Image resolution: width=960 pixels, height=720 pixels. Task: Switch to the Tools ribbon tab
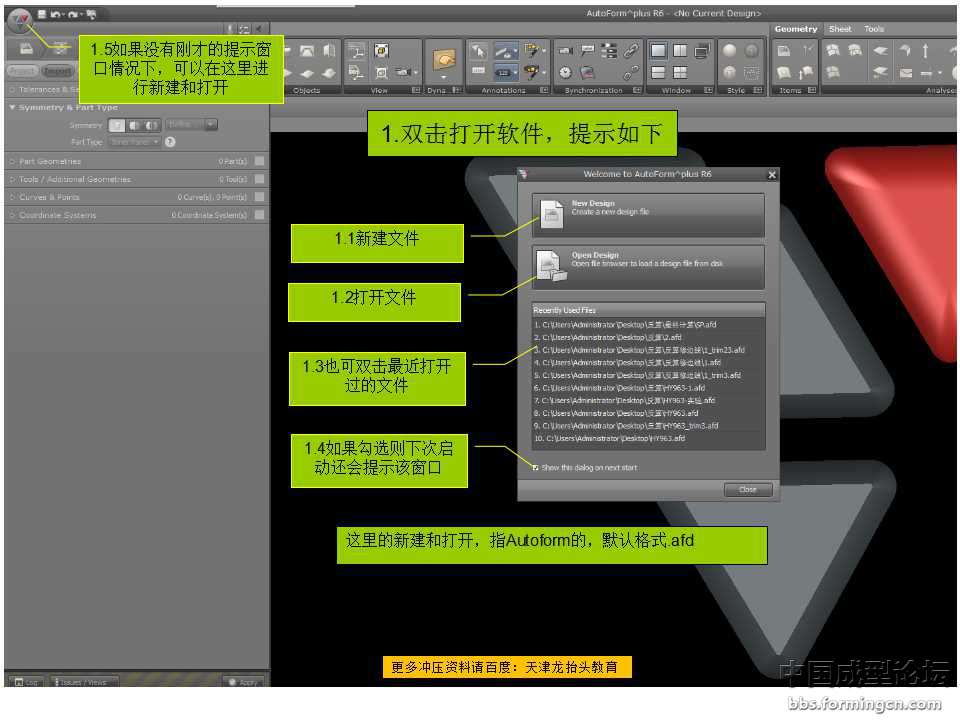874,29
